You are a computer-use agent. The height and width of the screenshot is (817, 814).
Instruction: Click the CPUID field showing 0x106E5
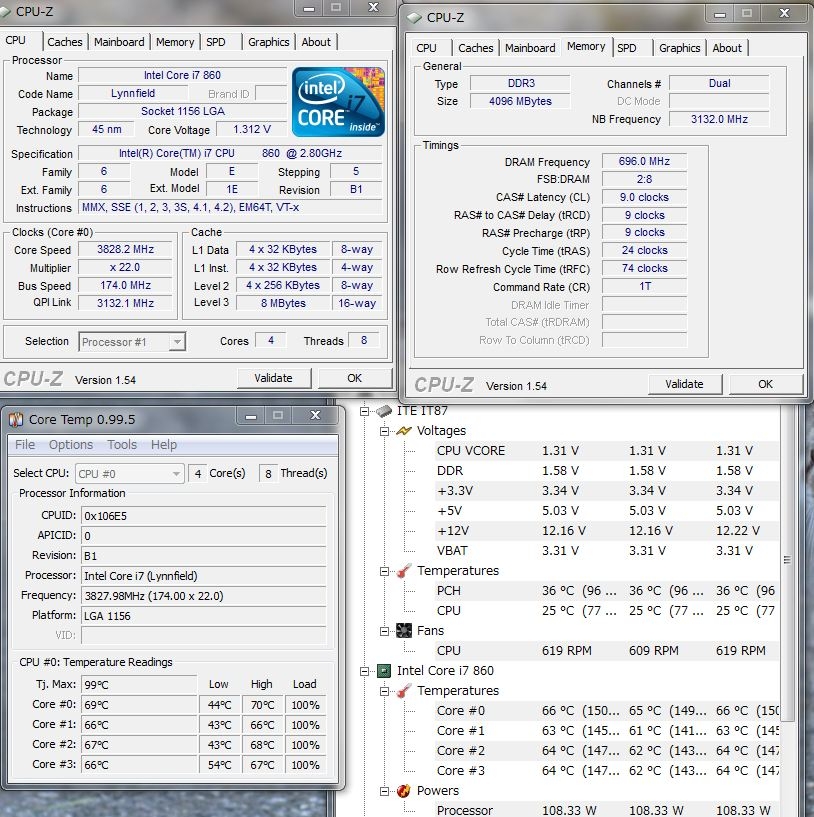[x=204, y=516]
